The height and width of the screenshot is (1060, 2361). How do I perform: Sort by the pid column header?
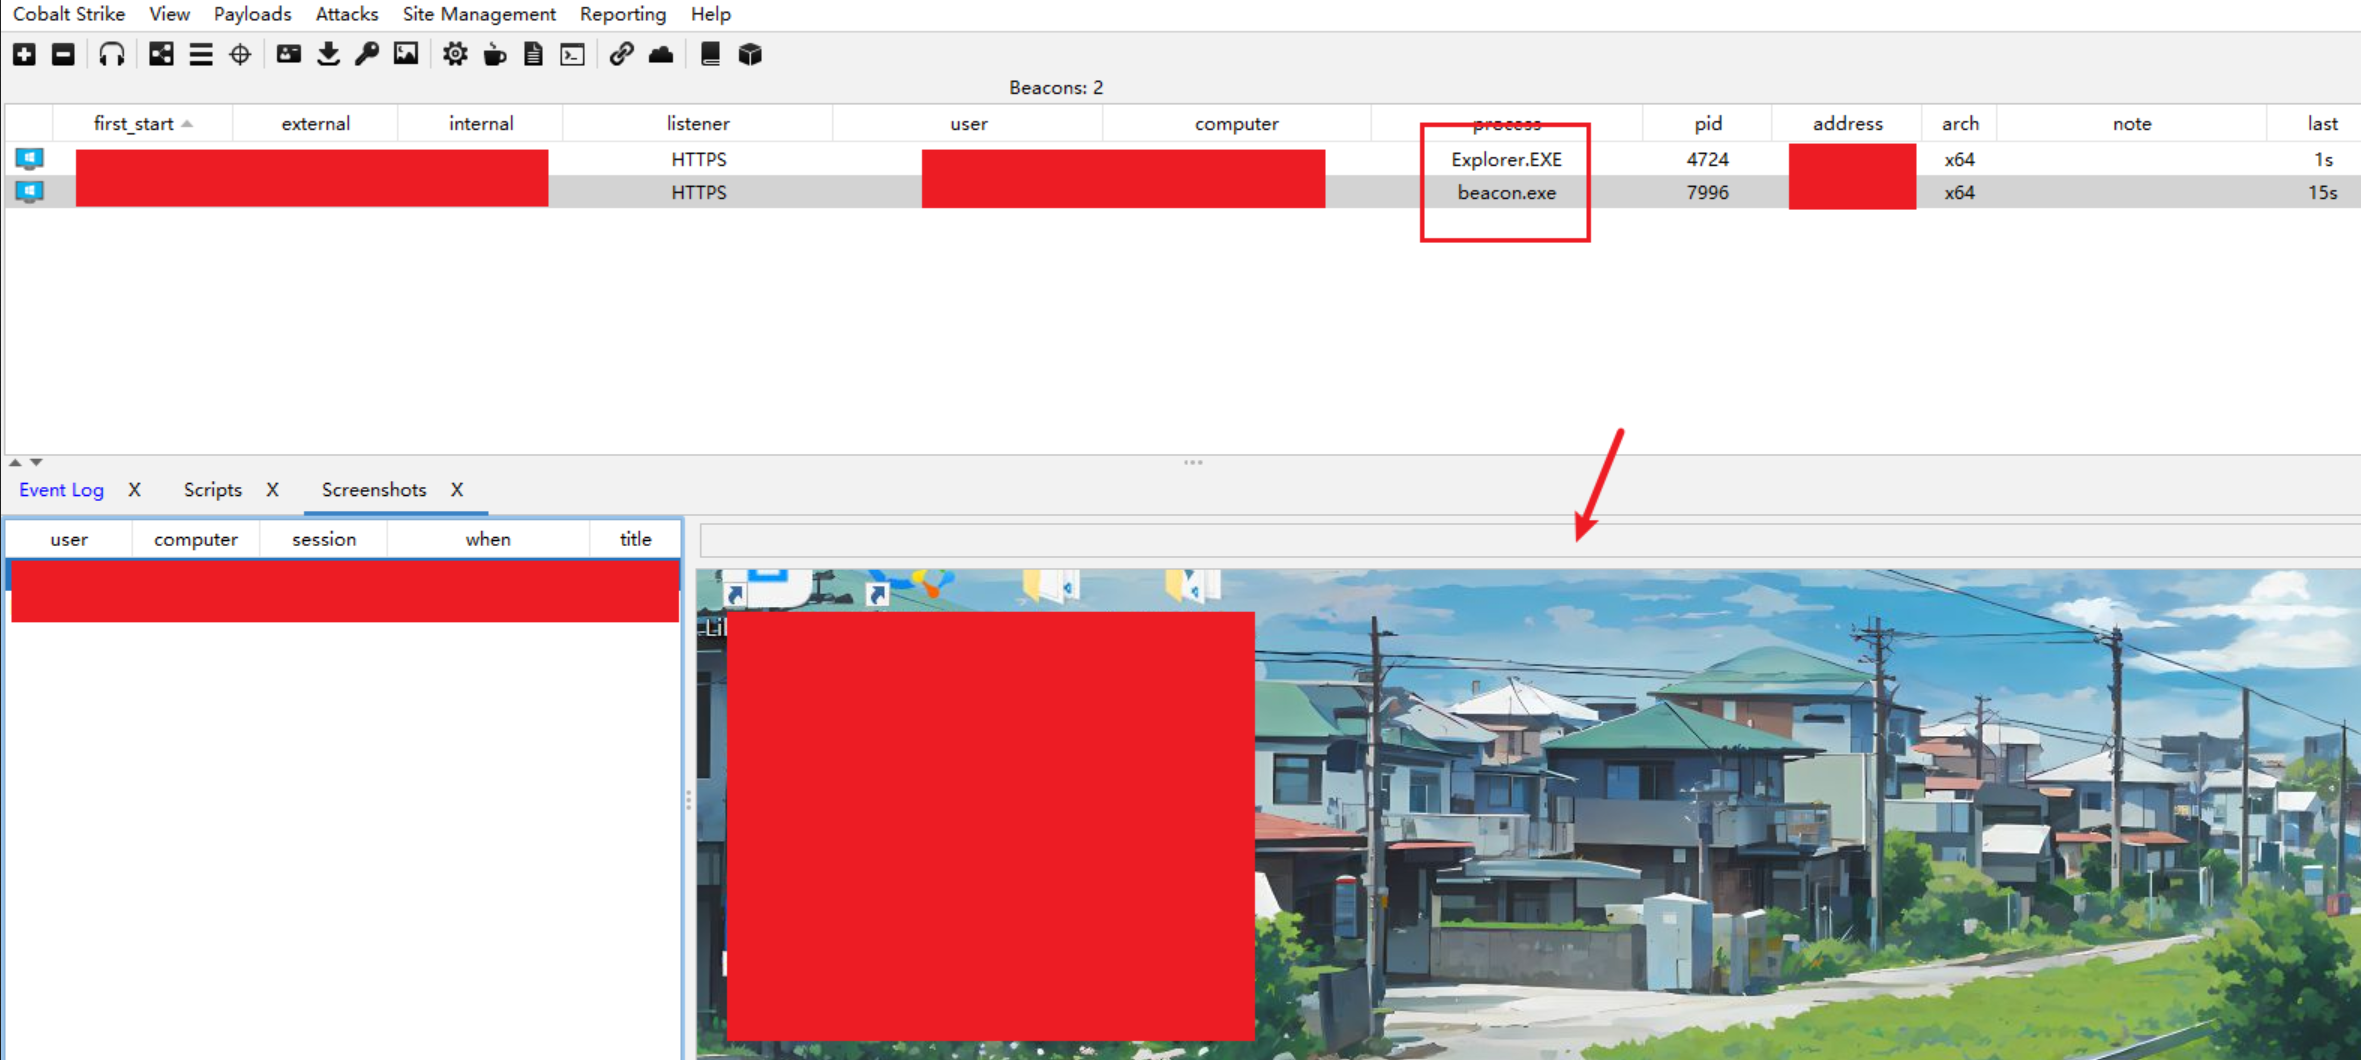tap(1708, 123)
